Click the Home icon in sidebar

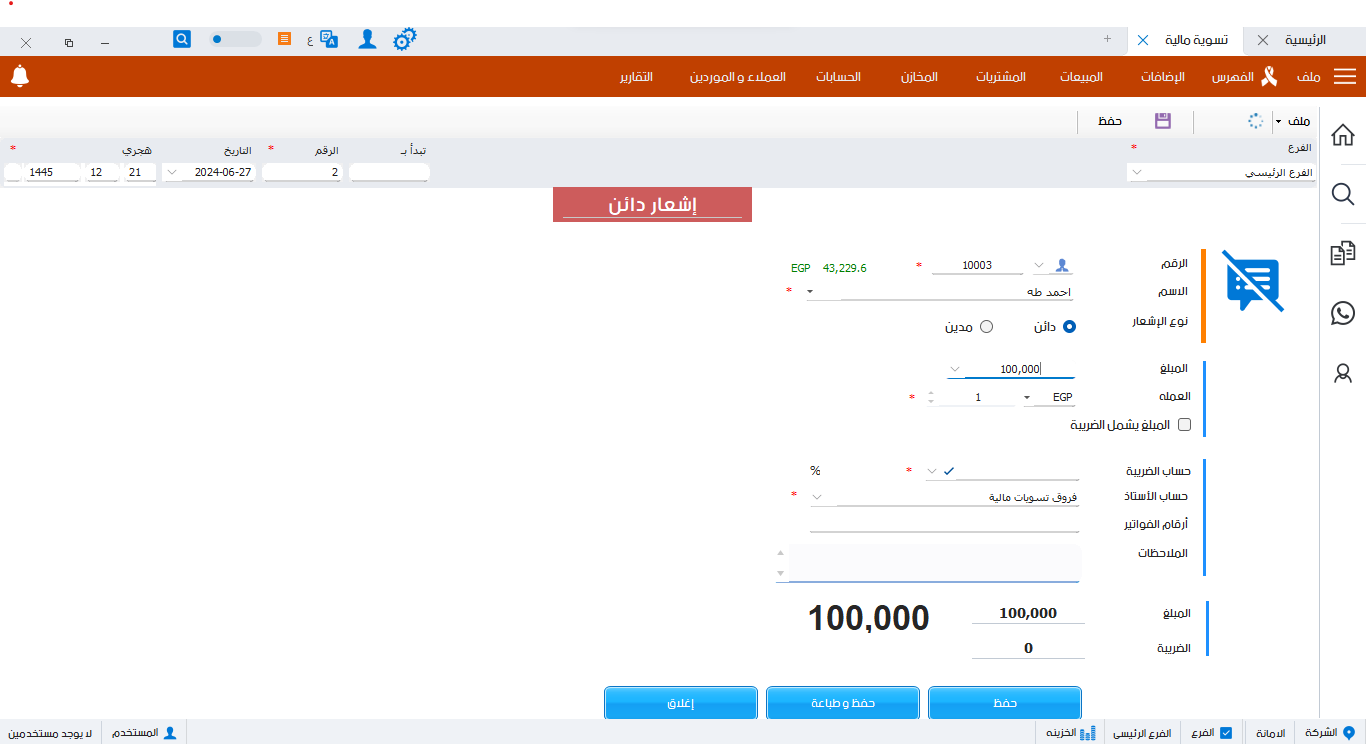(x=1342, y=134)
